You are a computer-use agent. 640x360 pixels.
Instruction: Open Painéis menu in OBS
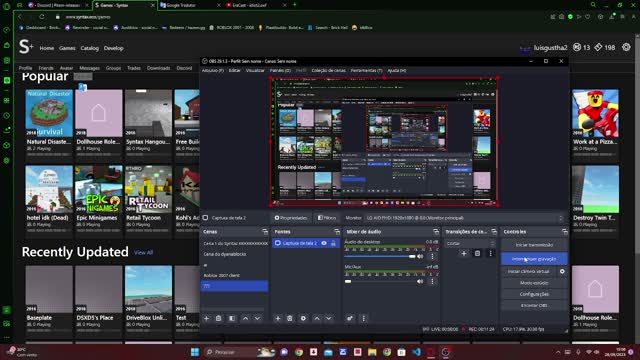click(280, 70)
